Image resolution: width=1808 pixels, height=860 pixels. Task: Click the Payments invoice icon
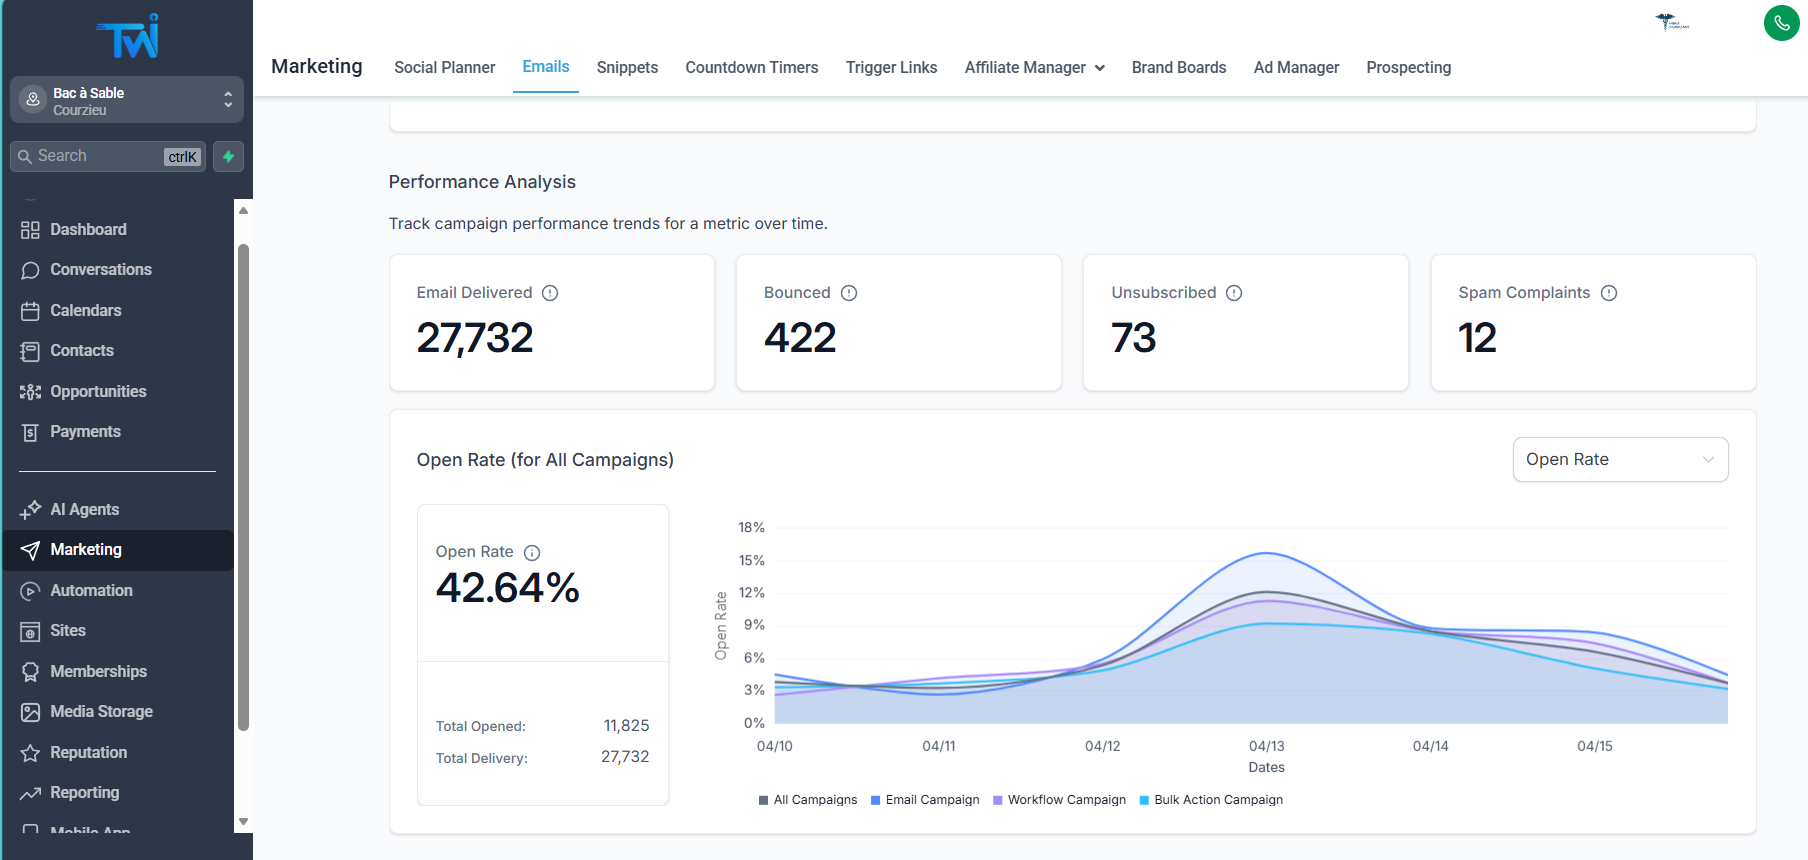30,432
